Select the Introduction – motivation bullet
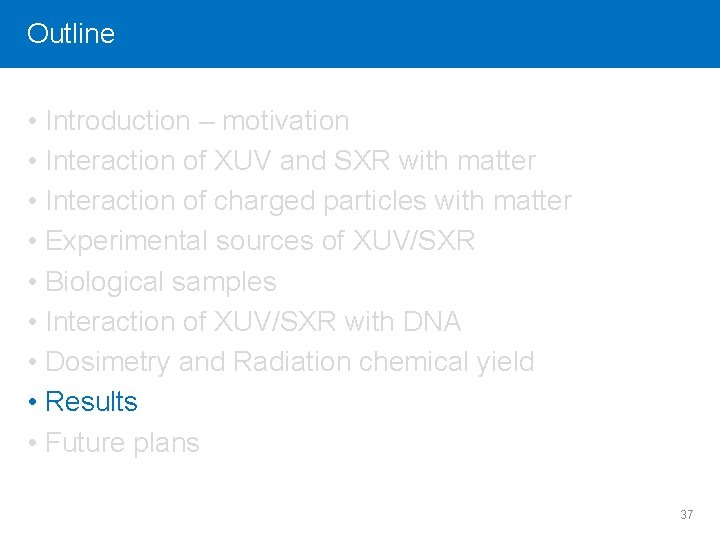Screen dimensions: 720x540 coord(197,121)
